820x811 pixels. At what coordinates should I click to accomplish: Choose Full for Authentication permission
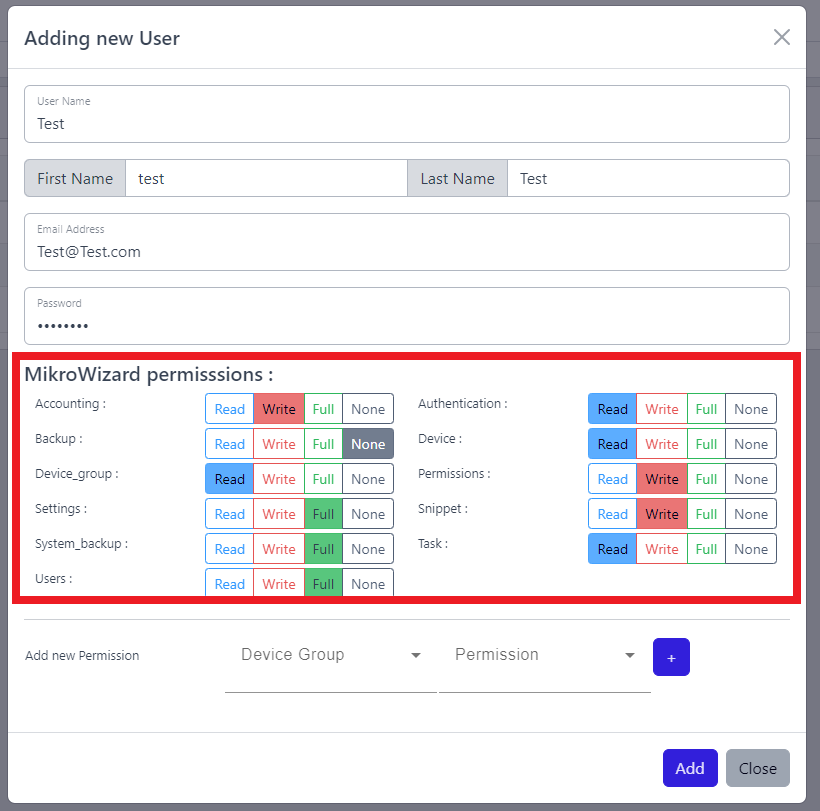(x=706, y=409)
